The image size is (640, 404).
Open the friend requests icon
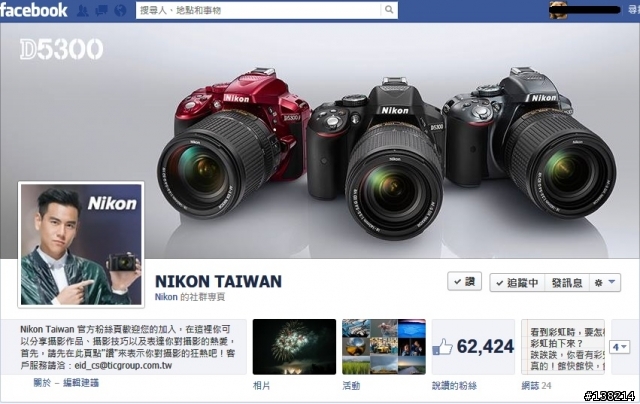pyautogui.click(x=83, y=10)
